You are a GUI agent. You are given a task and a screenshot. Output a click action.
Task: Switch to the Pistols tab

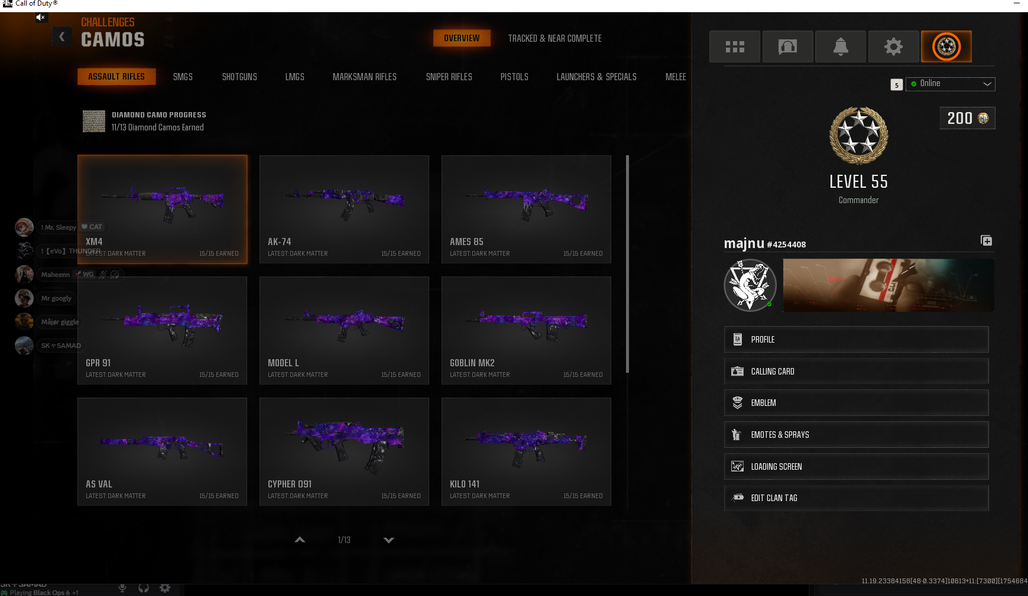(514, 77)
